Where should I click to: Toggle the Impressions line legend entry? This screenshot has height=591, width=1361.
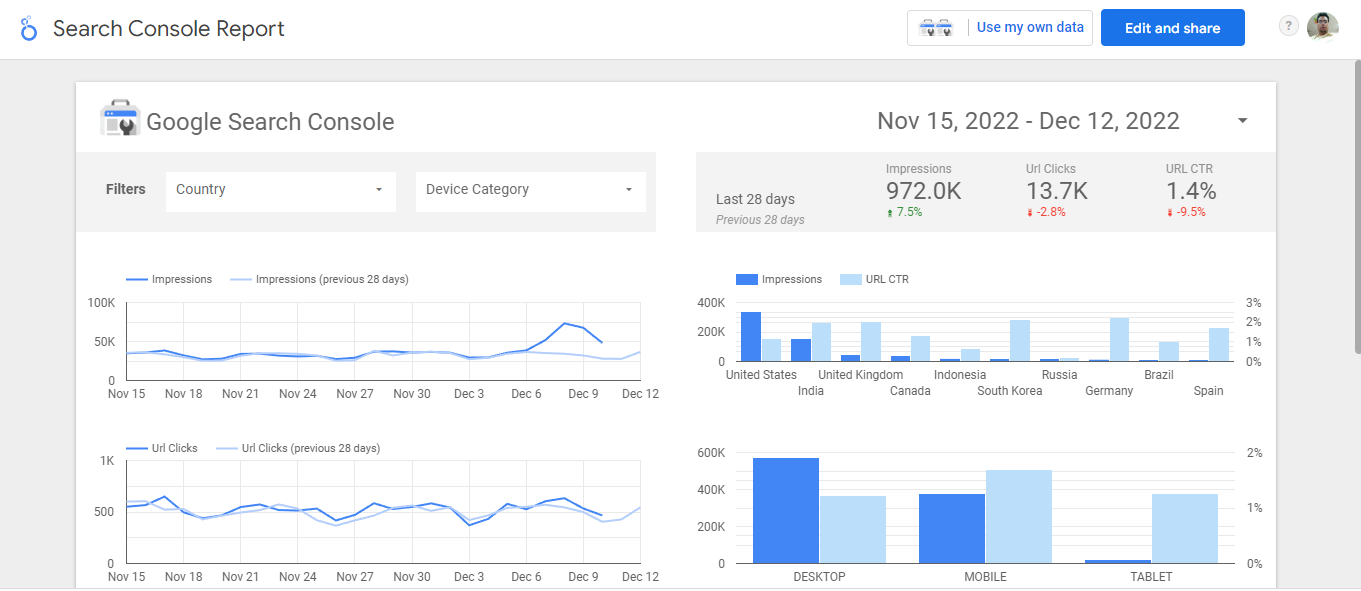tap(169, 279)
